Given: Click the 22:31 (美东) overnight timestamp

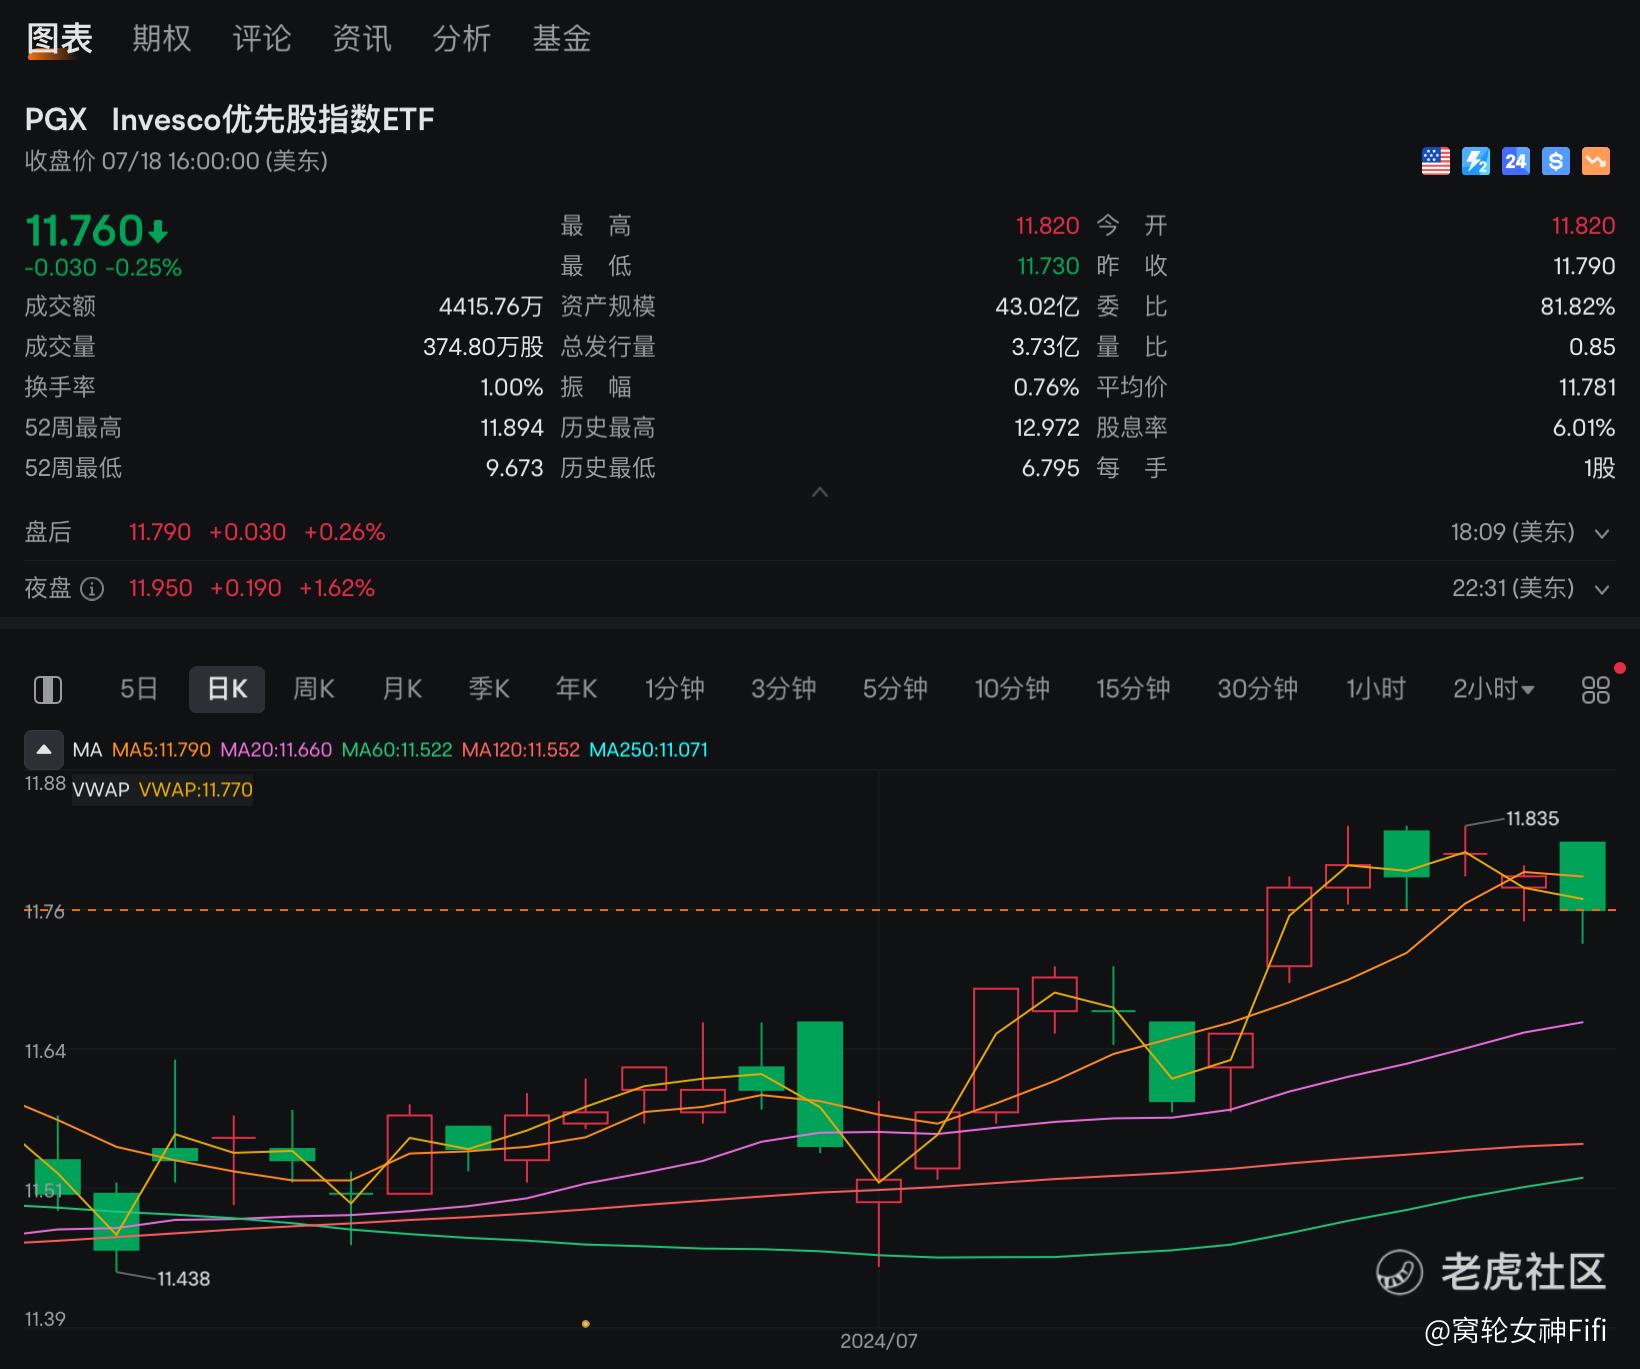Looking at the screenshot, I should pyautogui.click(x=1513, y=588).
